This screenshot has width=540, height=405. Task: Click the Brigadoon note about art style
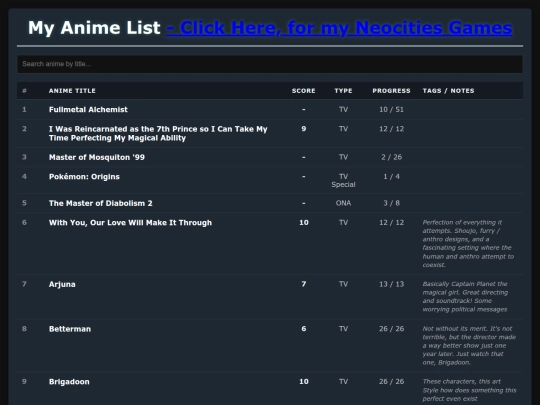[x=469, y=390]
